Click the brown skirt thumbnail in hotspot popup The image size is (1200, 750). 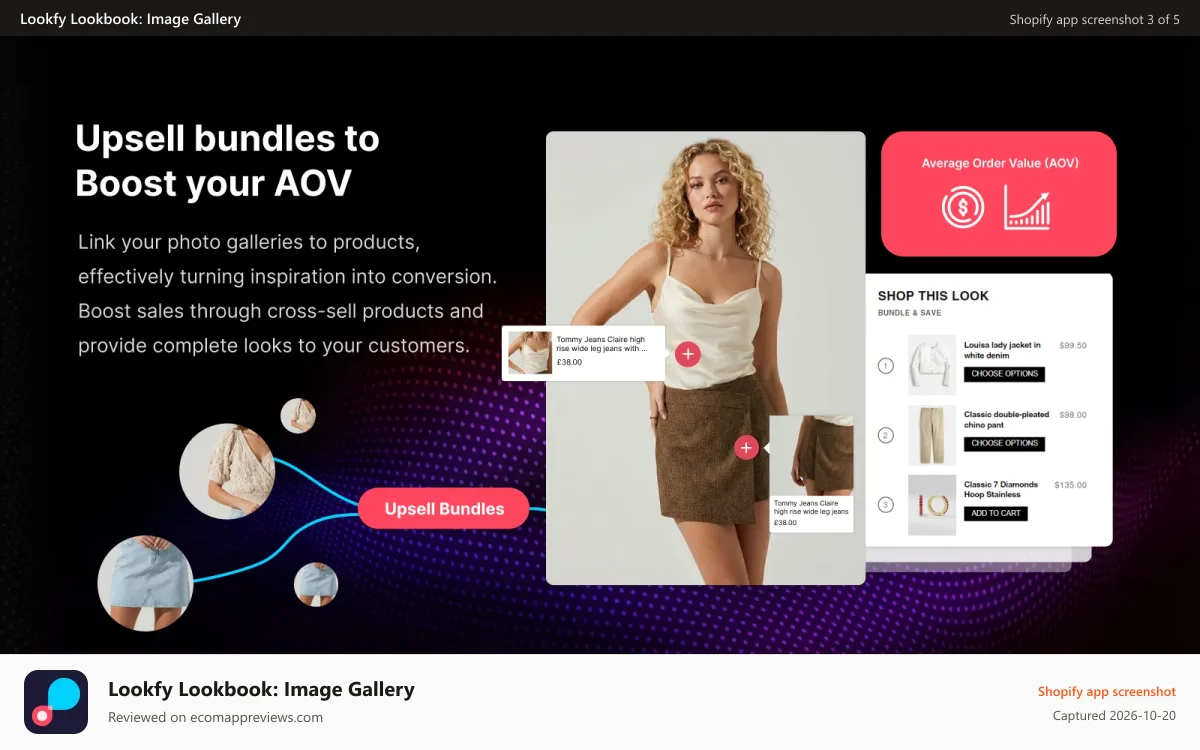click(811, 456)
